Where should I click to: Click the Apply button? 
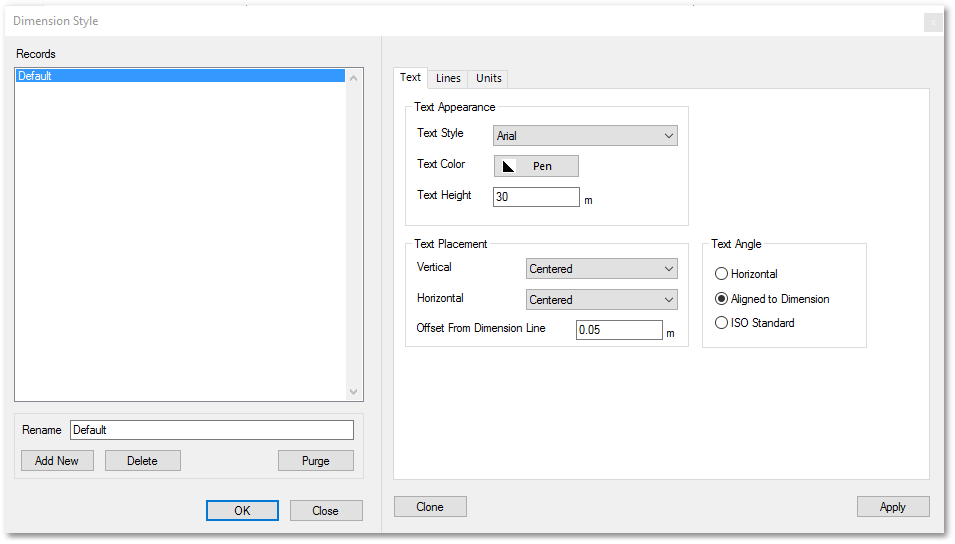coord(893,507)
